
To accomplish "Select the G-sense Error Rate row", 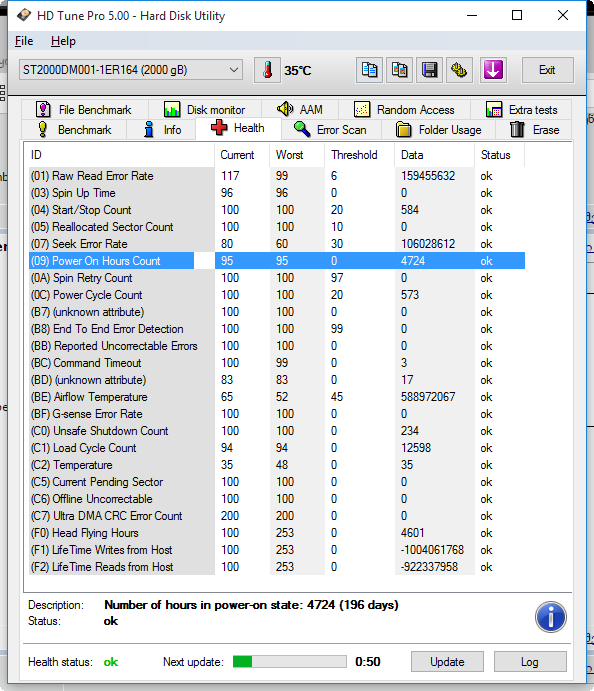I will click(x=277, y=414).
